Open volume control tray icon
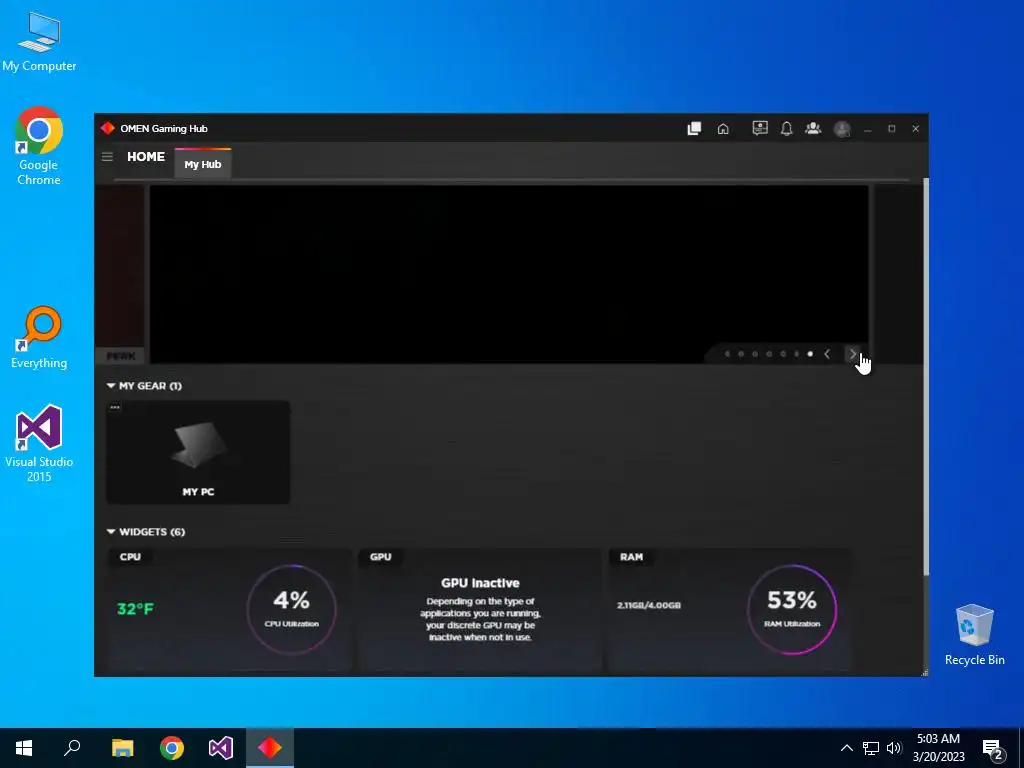This screenshot has height=768, width=1024. coord(894,748)
